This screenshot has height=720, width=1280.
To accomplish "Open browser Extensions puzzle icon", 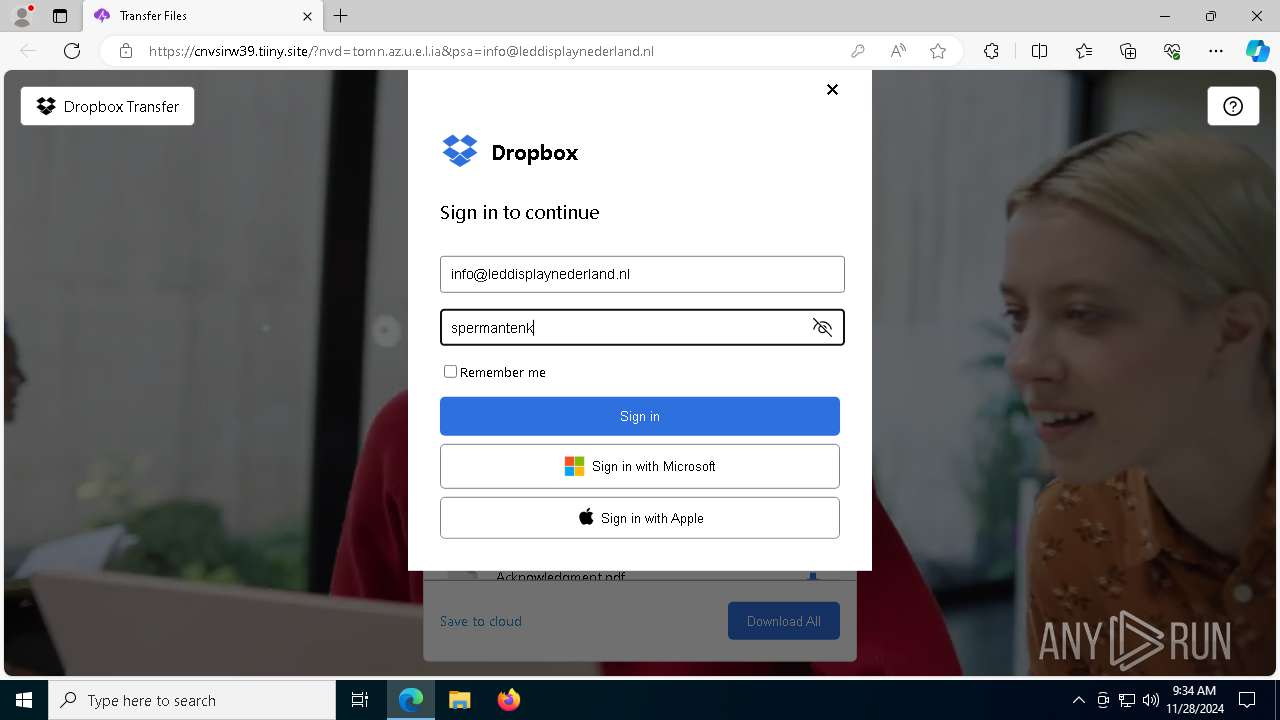I will pyautogui.click(x=991, y=51).
